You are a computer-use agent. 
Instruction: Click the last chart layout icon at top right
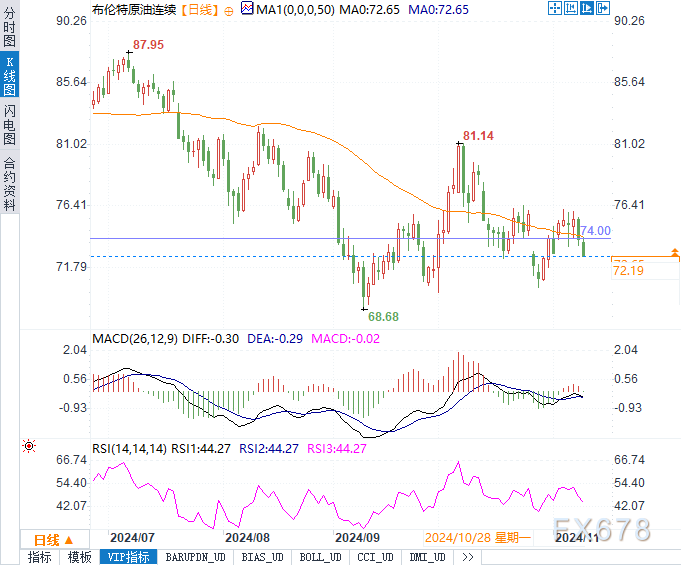click(x=602, y=8)
